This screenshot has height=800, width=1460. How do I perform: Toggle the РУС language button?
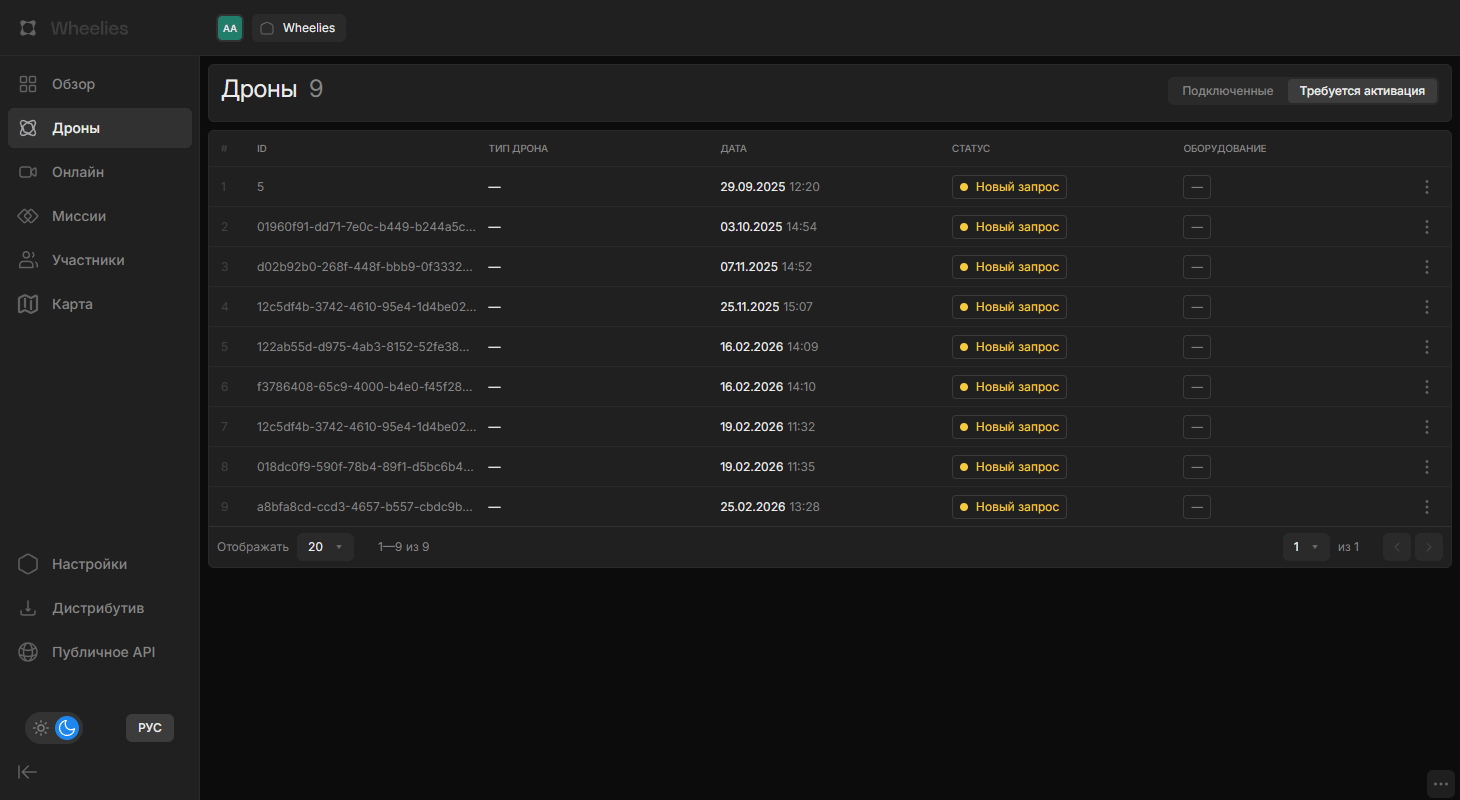point(150,728)
